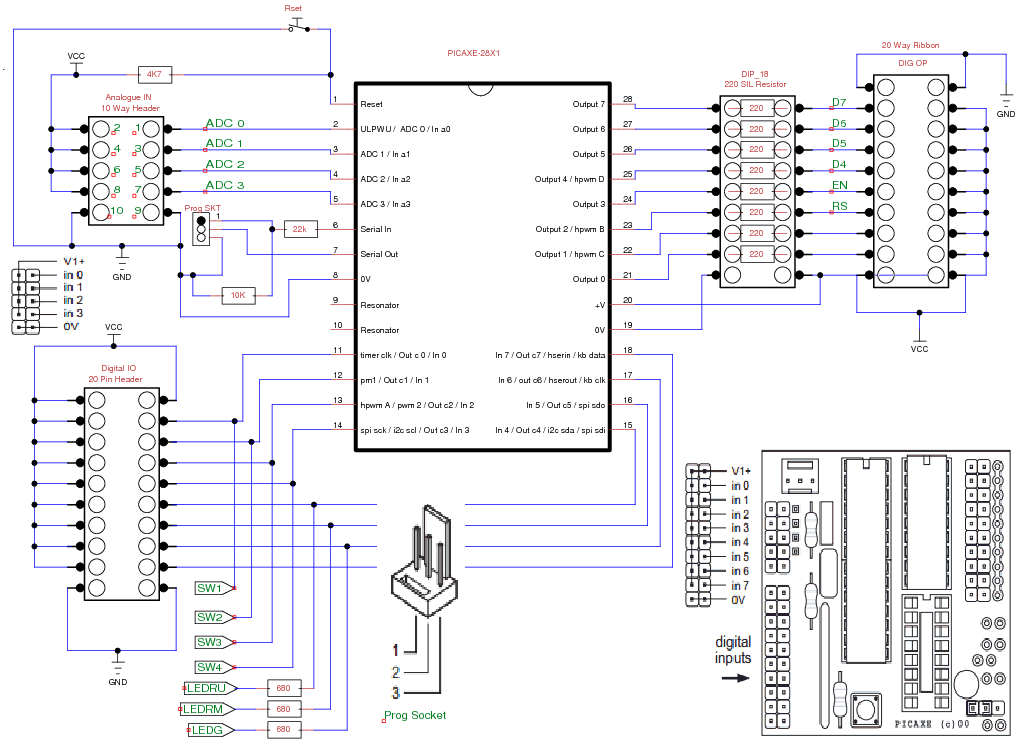The height and width of the screenshot is (751, 1017).
Task: Click the PICAXE-28X1 chip title
Action: 473,53
